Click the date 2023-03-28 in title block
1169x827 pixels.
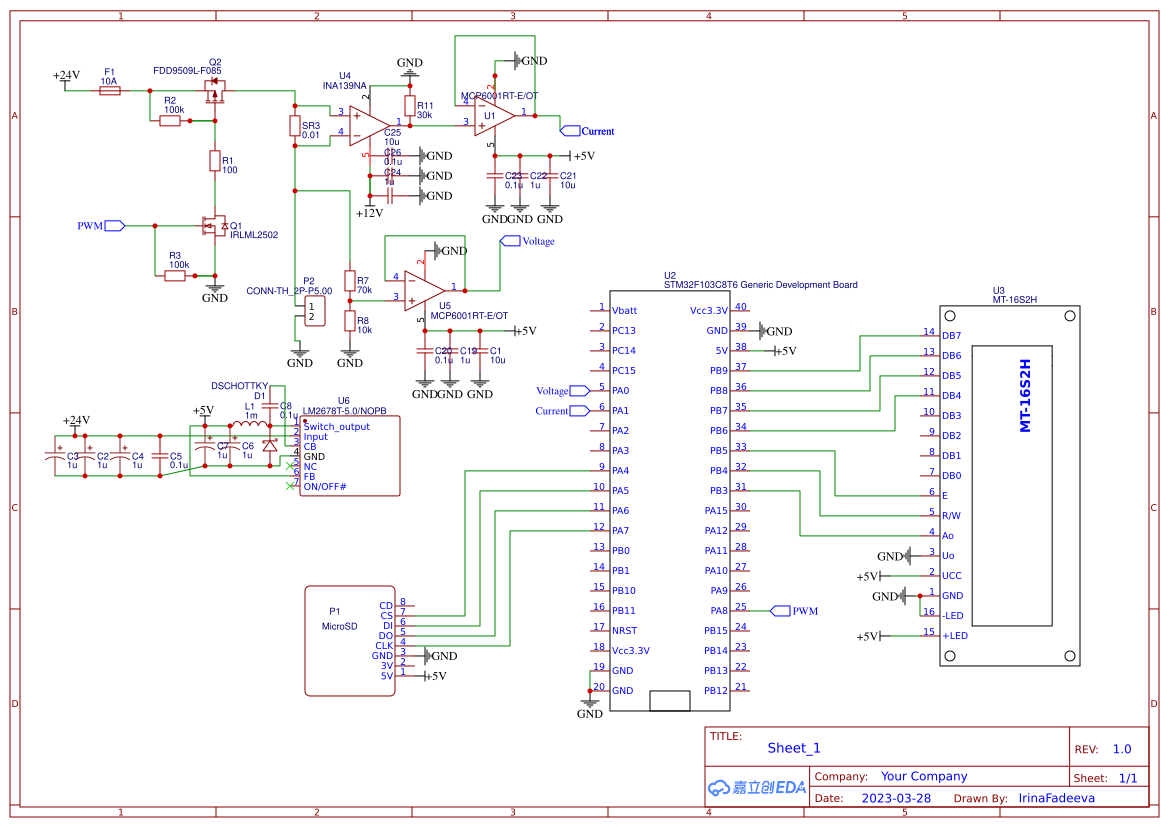(x=897, y=797)
